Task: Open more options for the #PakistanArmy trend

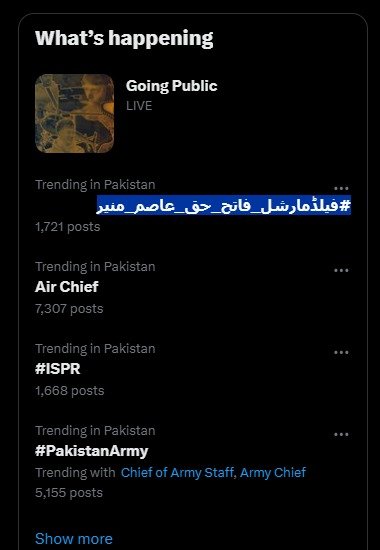Action: click(x=341, y=435)
